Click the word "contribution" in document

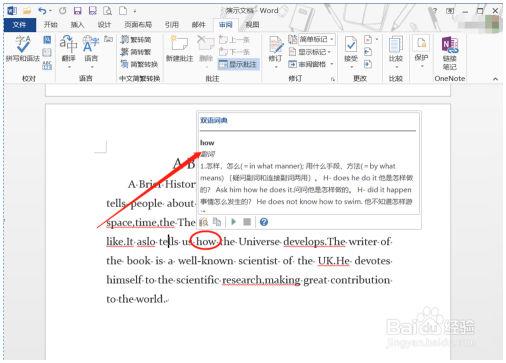click(360, 280)
